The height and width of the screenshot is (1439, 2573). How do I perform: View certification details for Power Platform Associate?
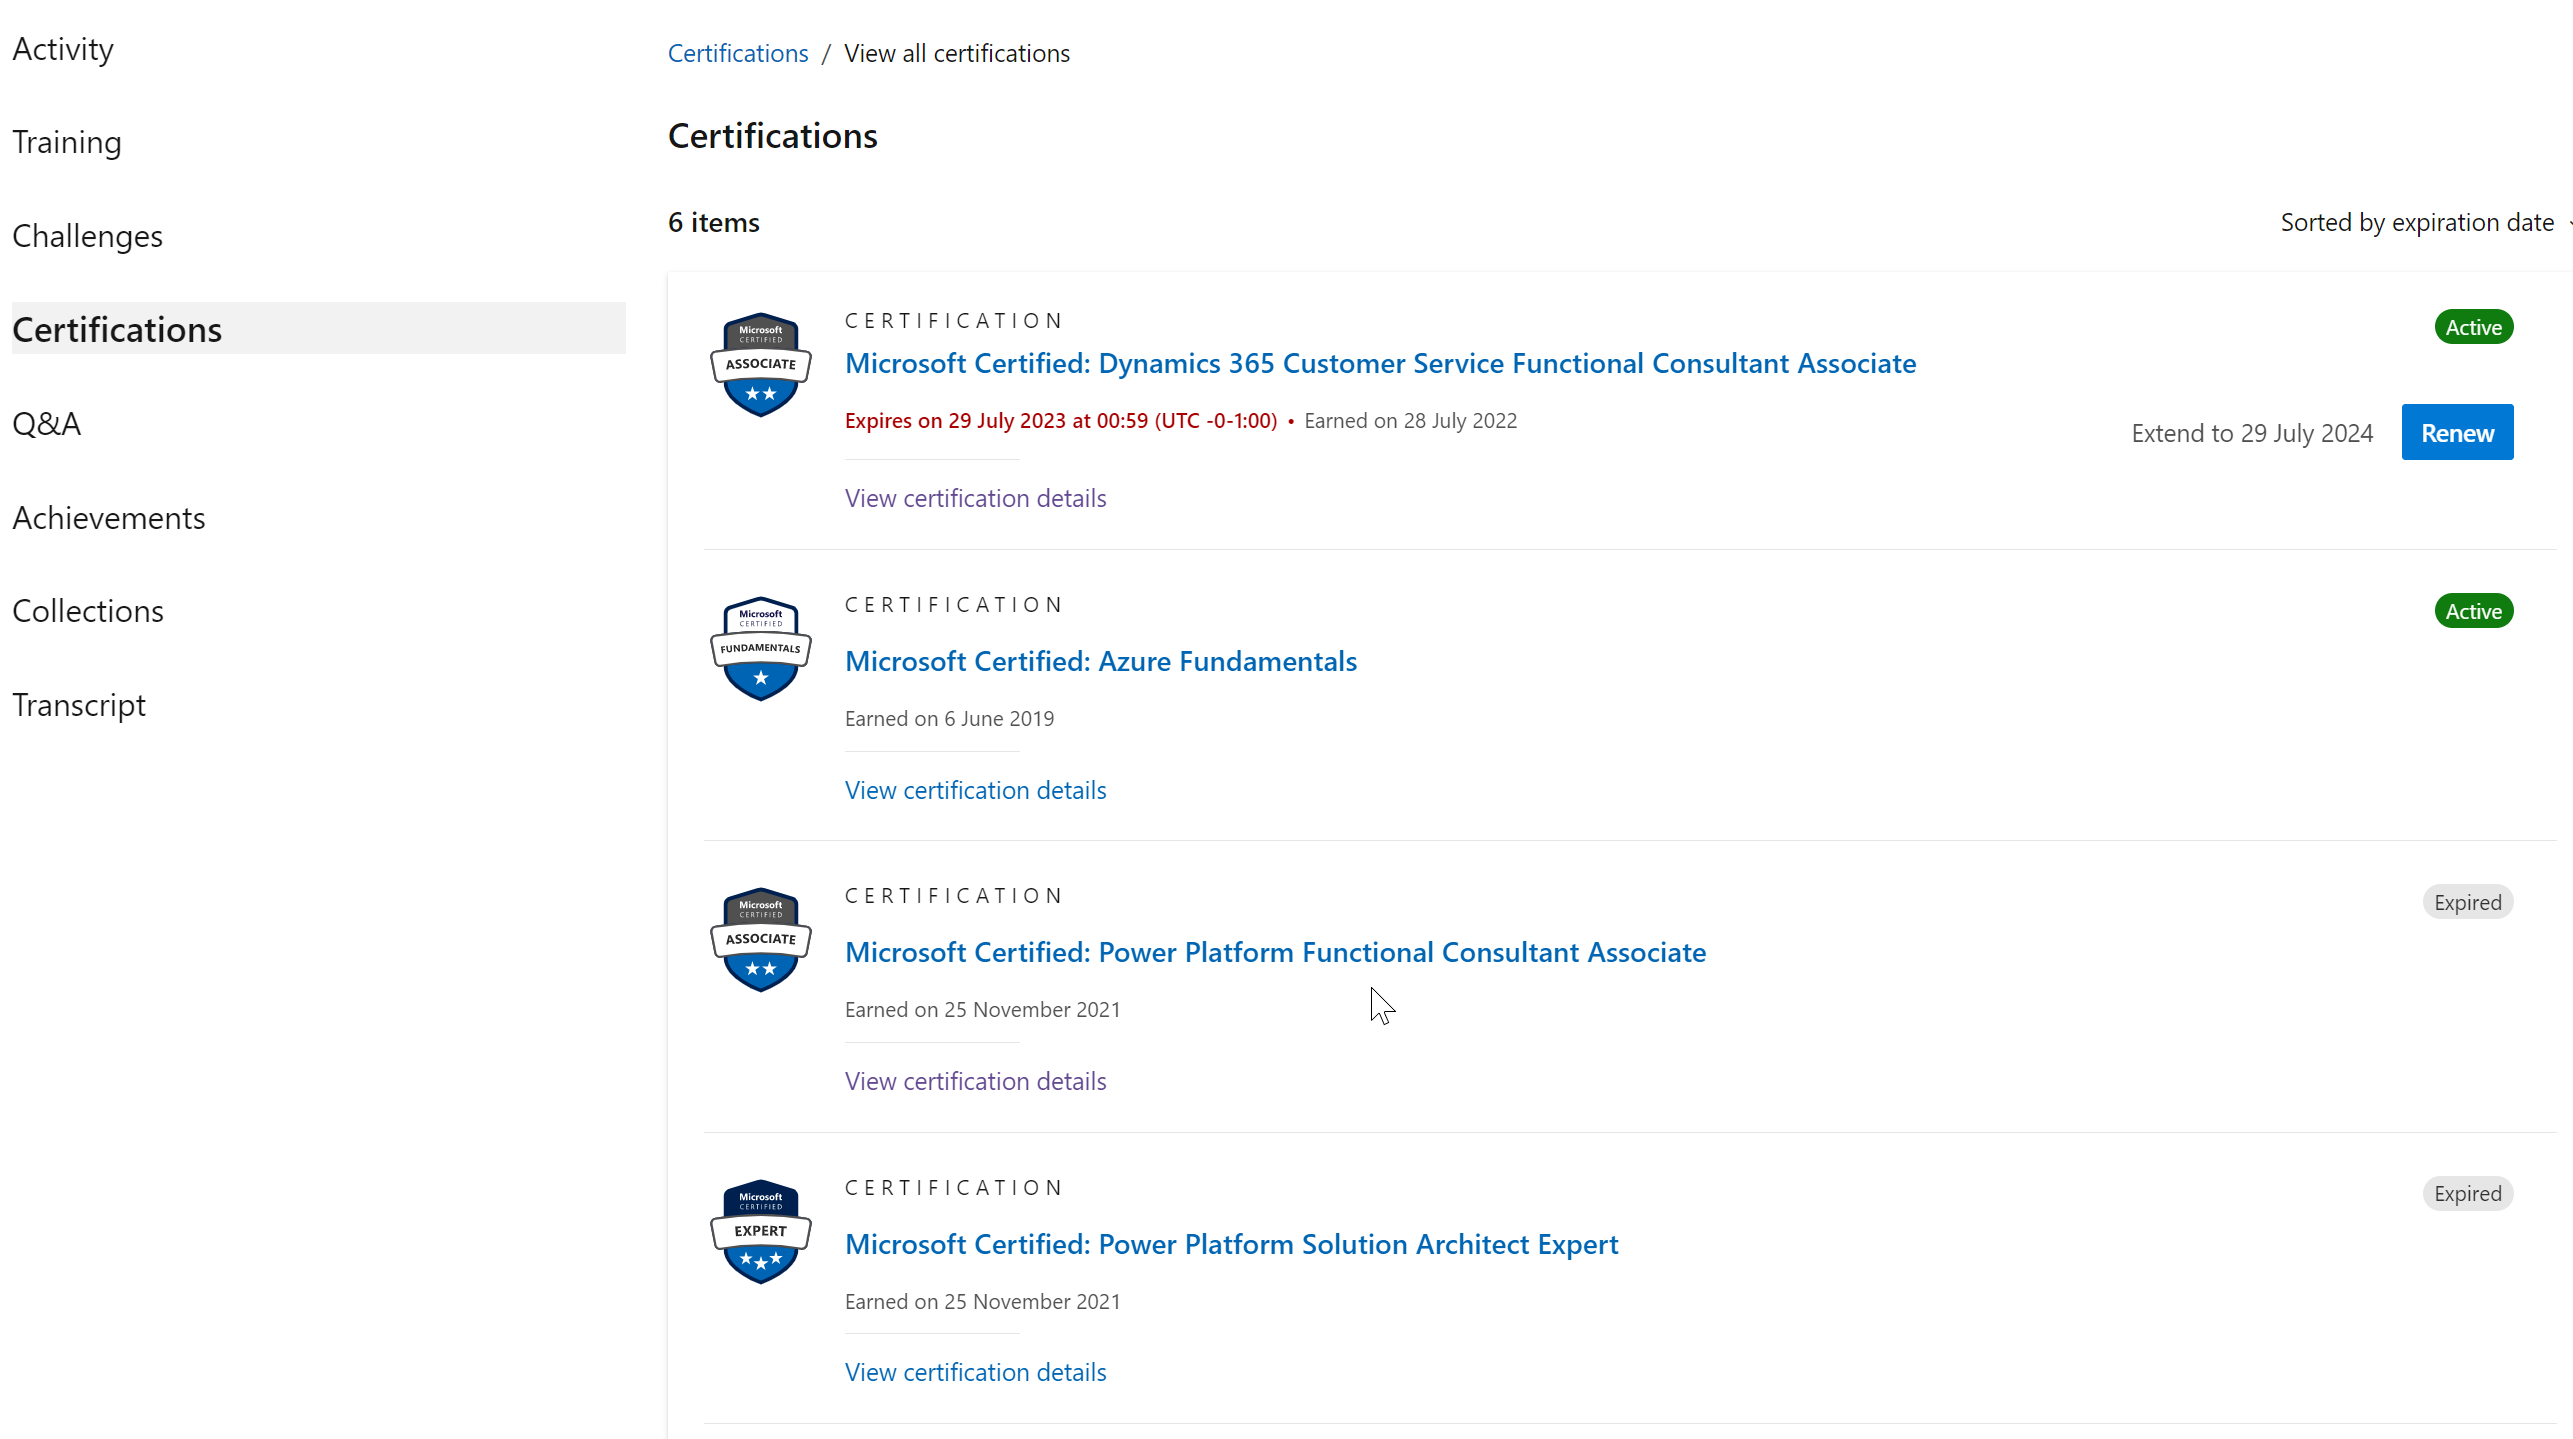[974, 1080]
